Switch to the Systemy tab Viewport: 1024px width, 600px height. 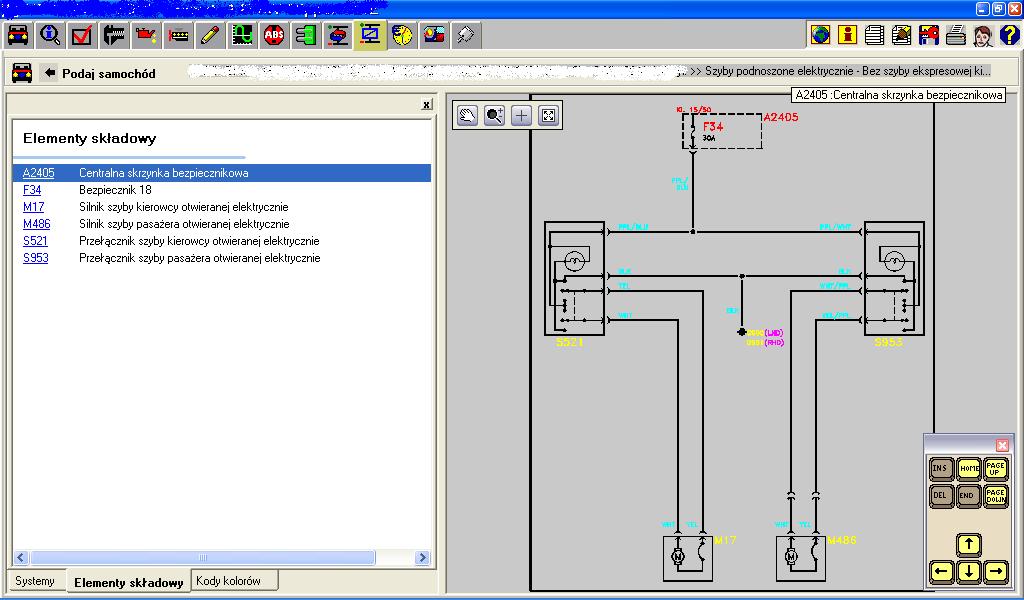35,581
